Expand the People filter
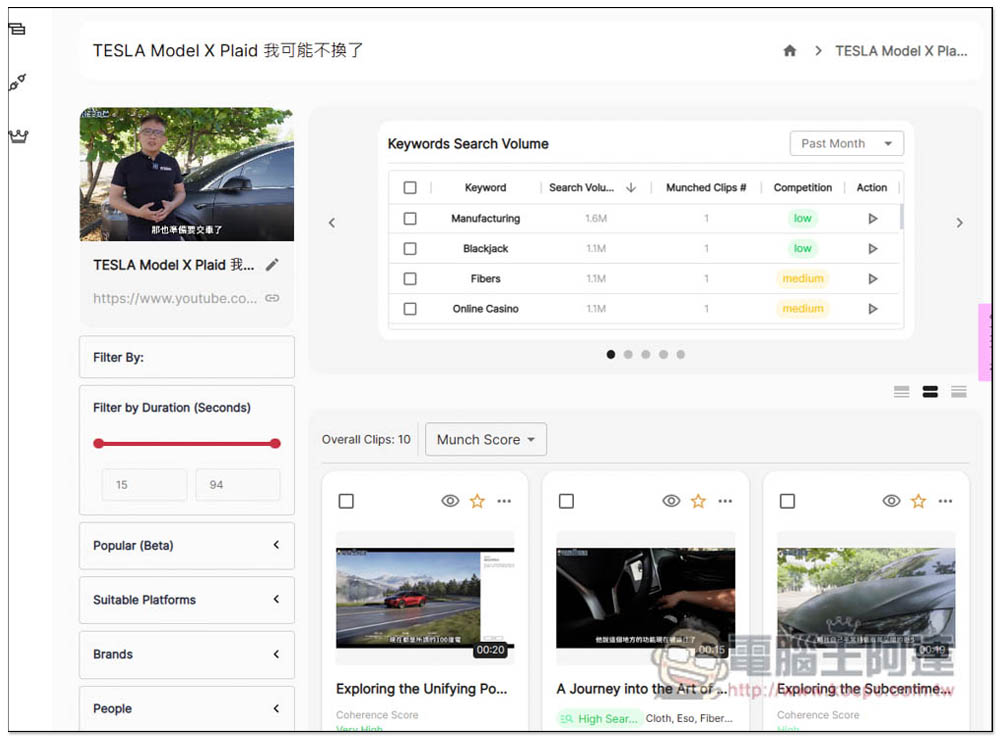 [x=187, y=708]
